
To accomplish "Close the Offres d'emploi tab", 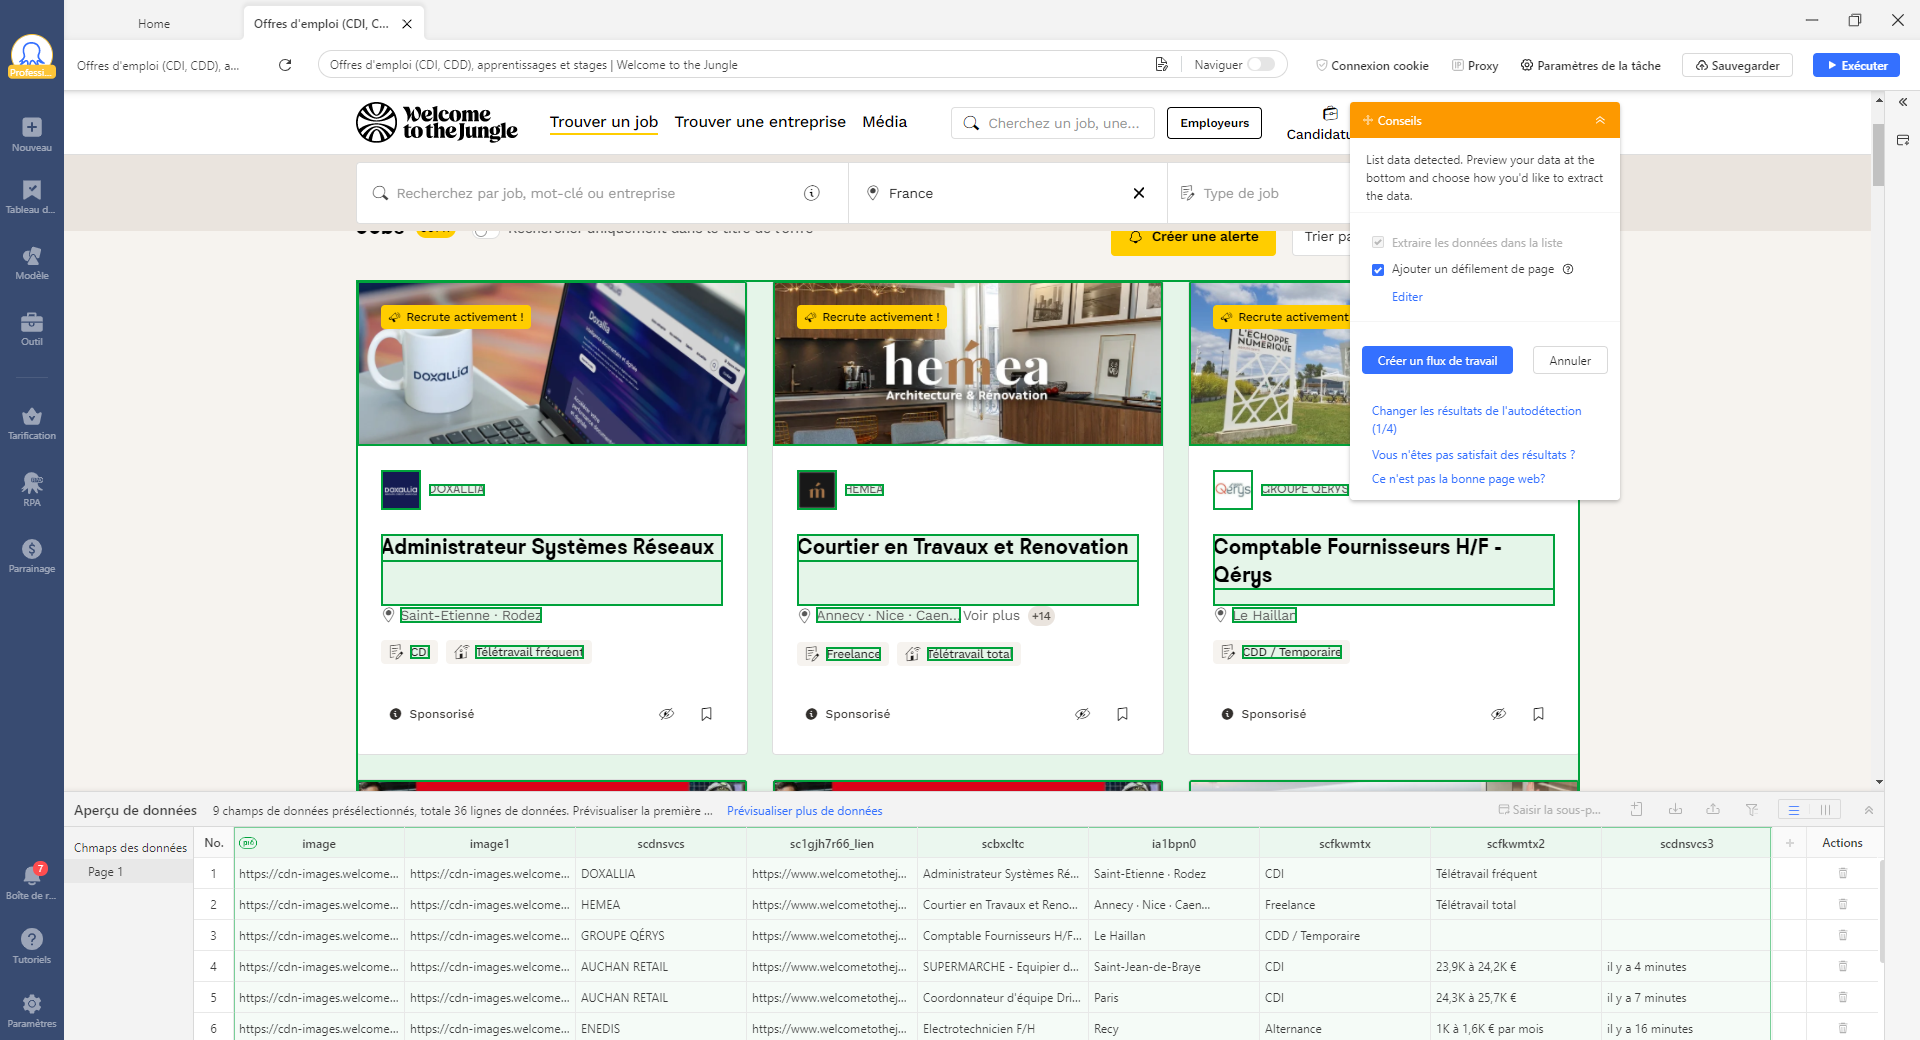I will tap(407, 24).
